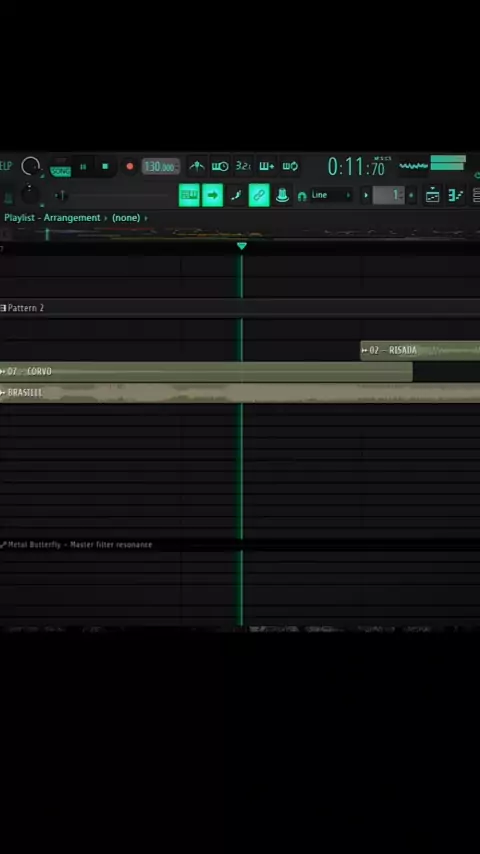Click the green playhead marker on timeline
Screen dimensions: 480x854
coord(242,246)
